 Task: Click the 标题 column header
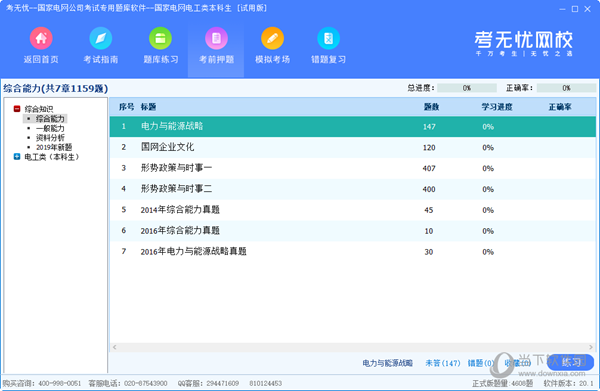tap(148, 107)
